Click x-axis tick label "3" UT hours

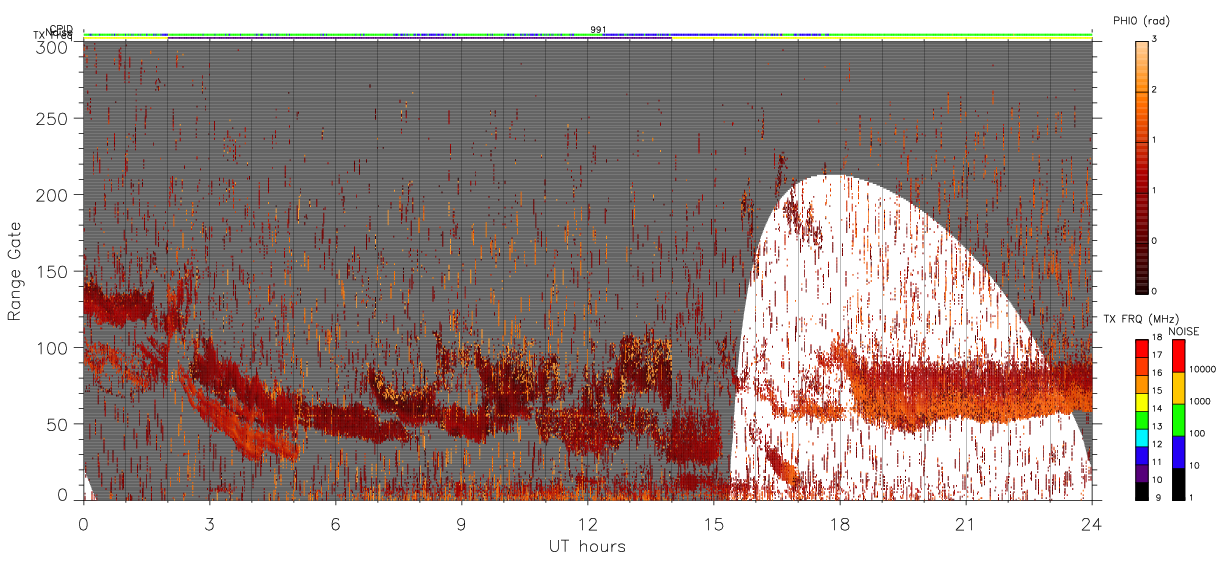tap(209, 523)
